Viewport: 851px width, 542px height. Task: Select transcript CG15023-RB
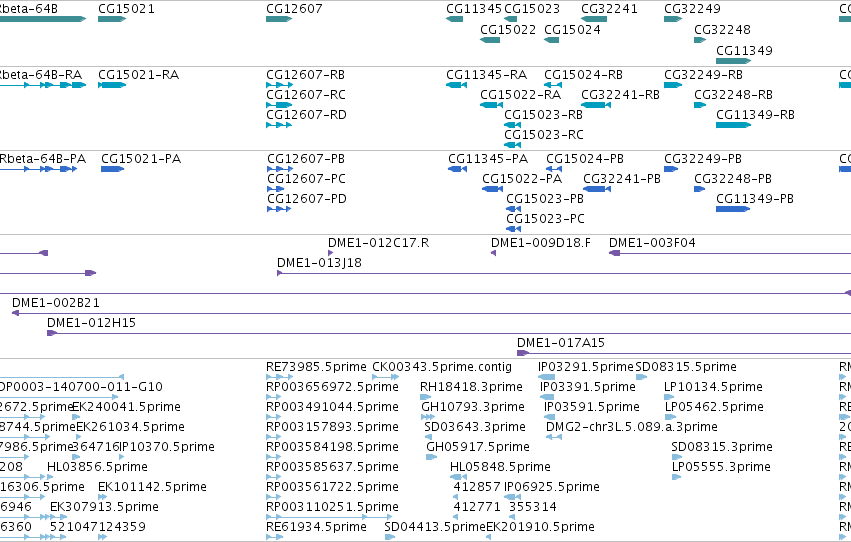[x=512, y=125]
